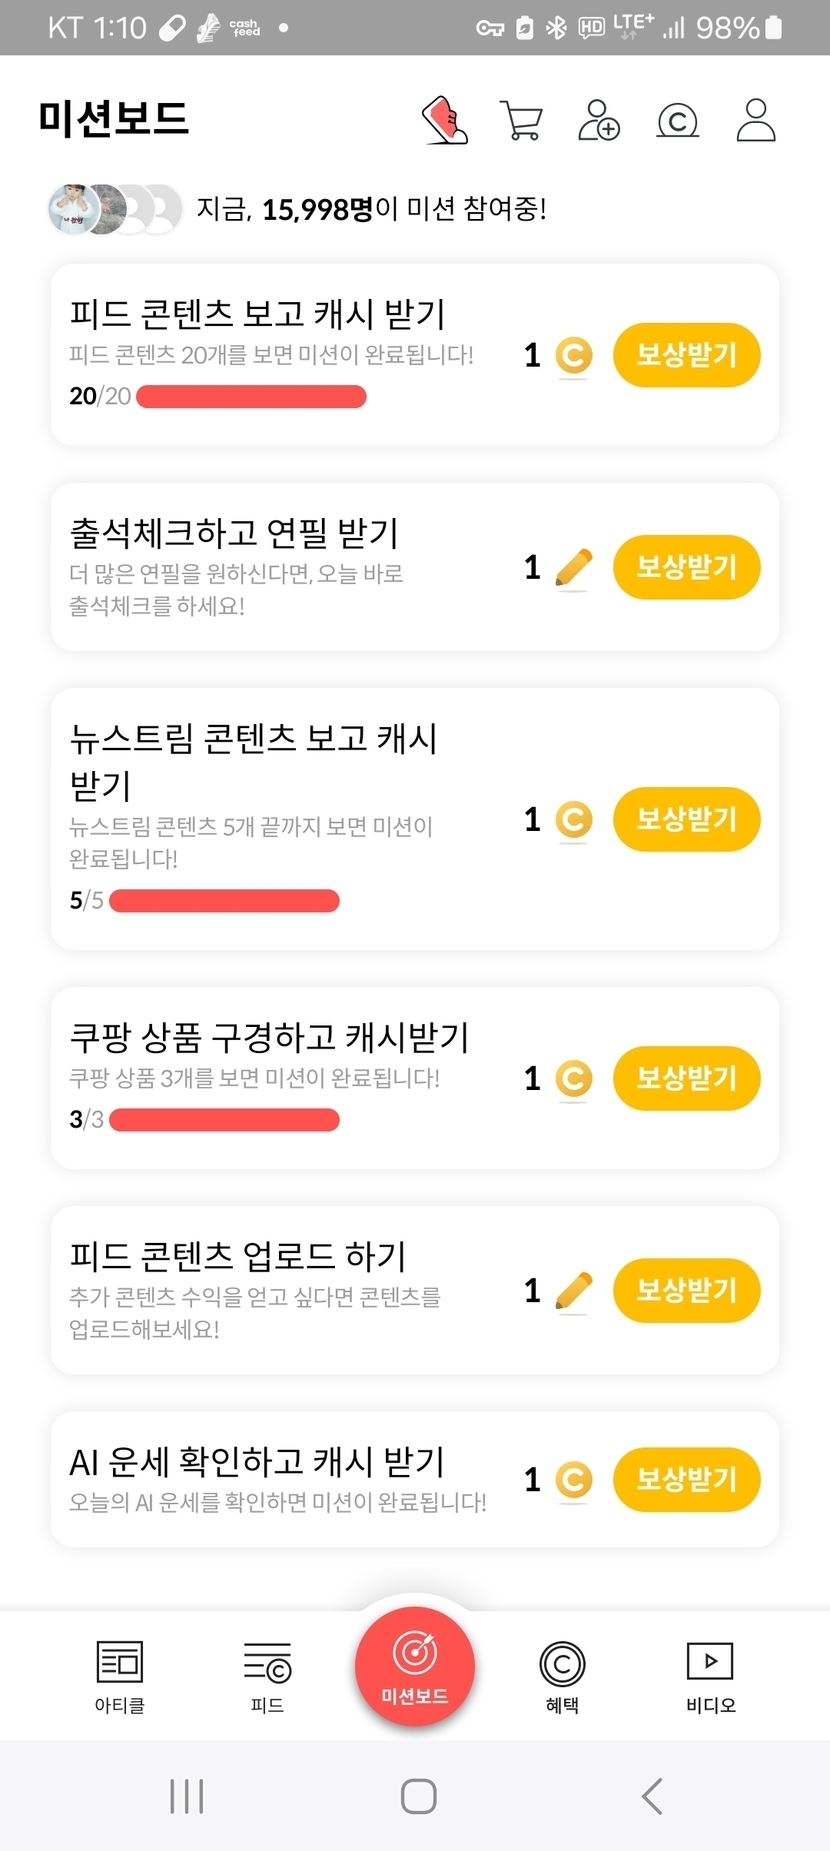Screen dimensions: 830x1851
Task: Tap the invite friend icon
Action: click(x=599, y=120)
